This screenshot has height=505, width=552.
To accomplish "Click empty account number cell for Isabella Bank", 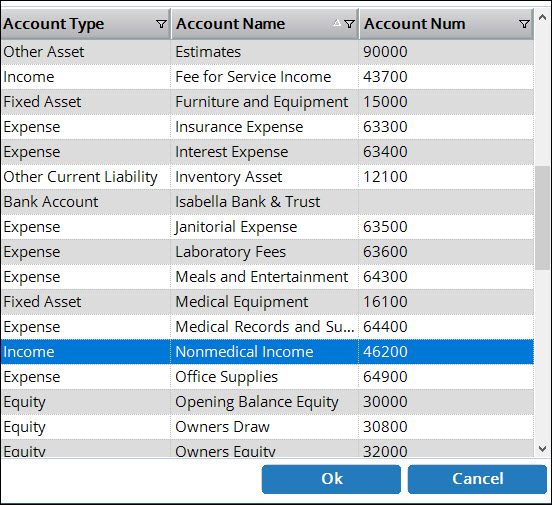I will click(x=446, y=202).
